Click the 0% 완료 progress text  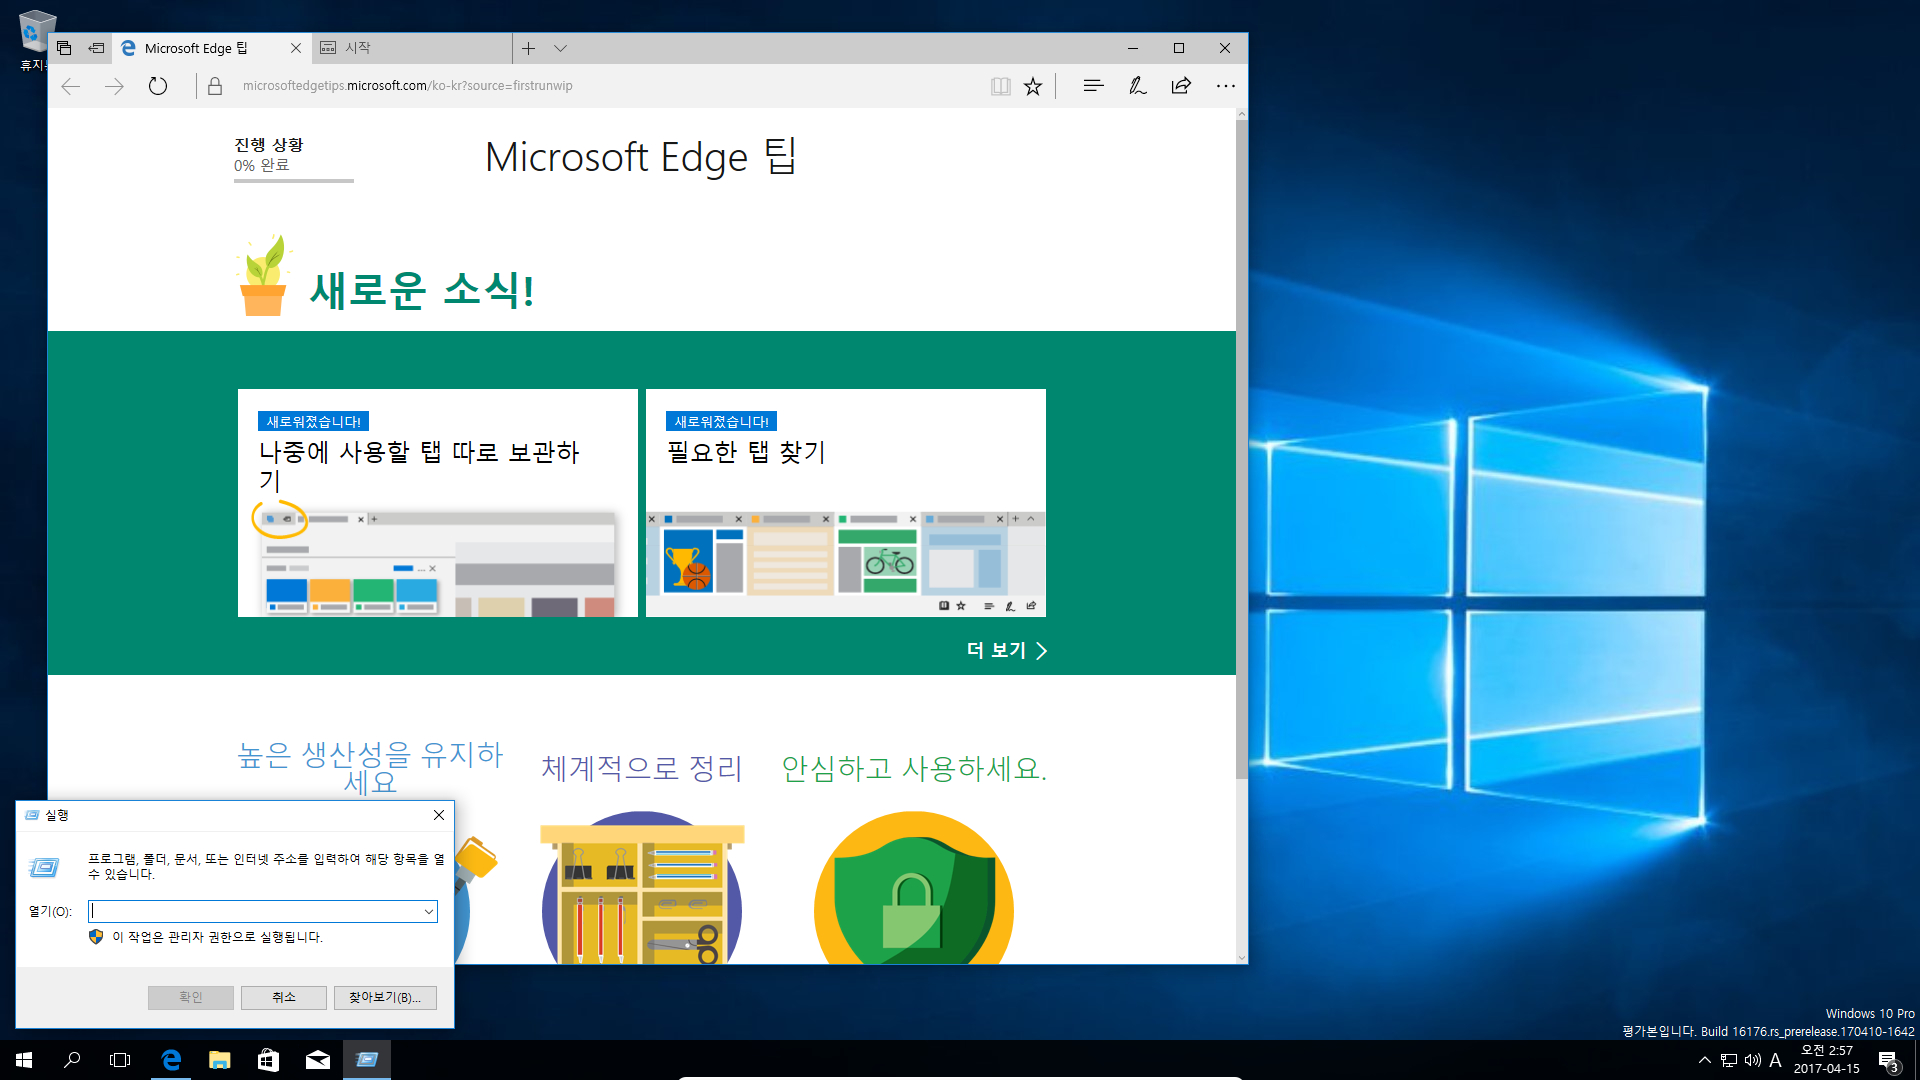click(x=262, y=165)
